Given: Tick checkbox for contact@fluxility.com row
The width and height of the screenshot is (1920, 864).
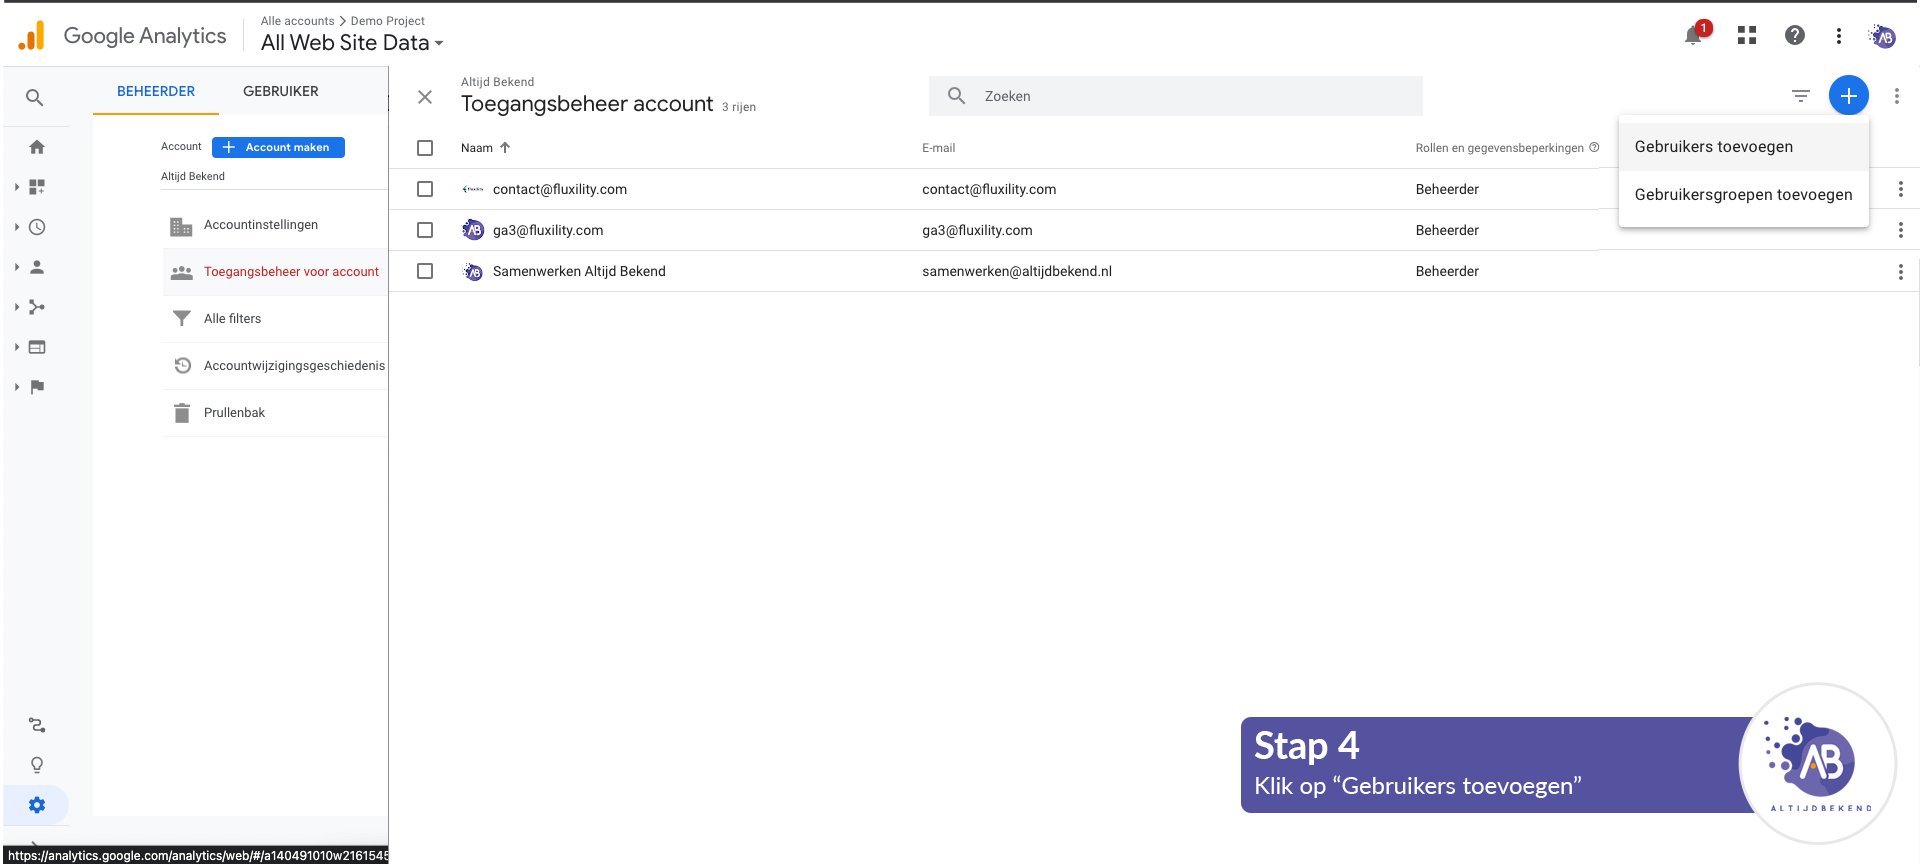Looking at the screenshot, I should pos(425,189).
